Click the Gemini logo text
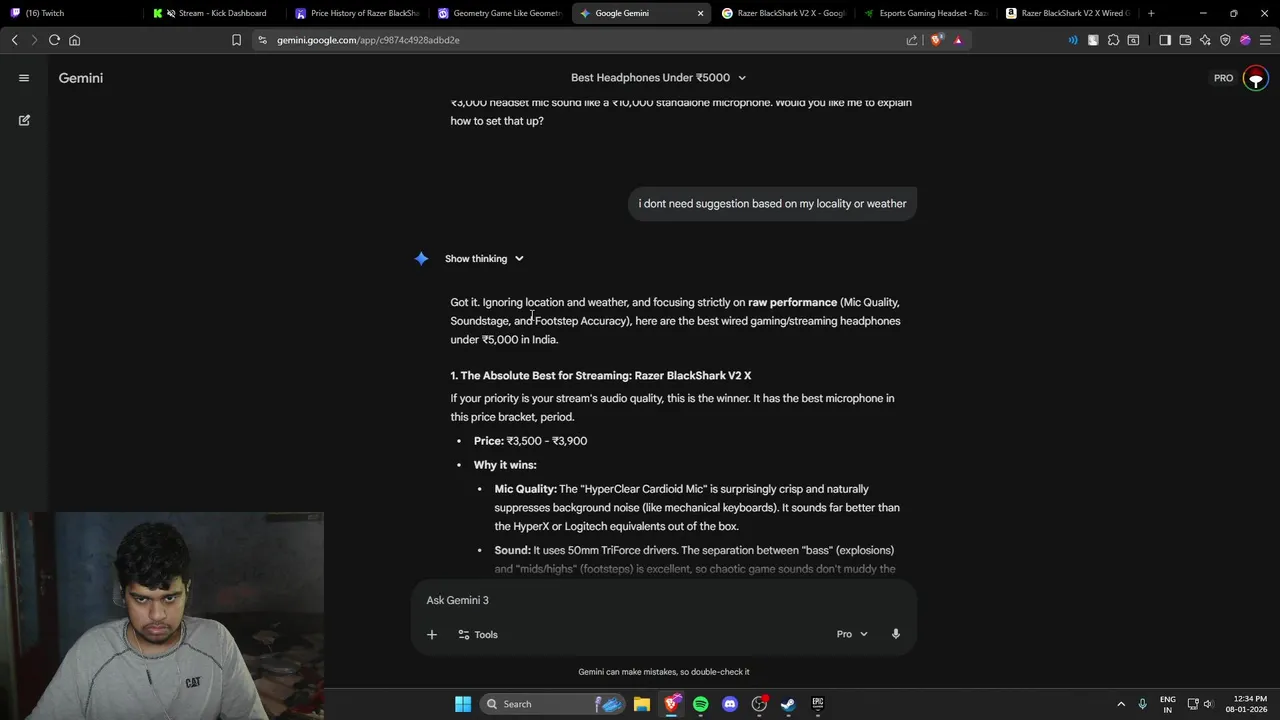 81,78
